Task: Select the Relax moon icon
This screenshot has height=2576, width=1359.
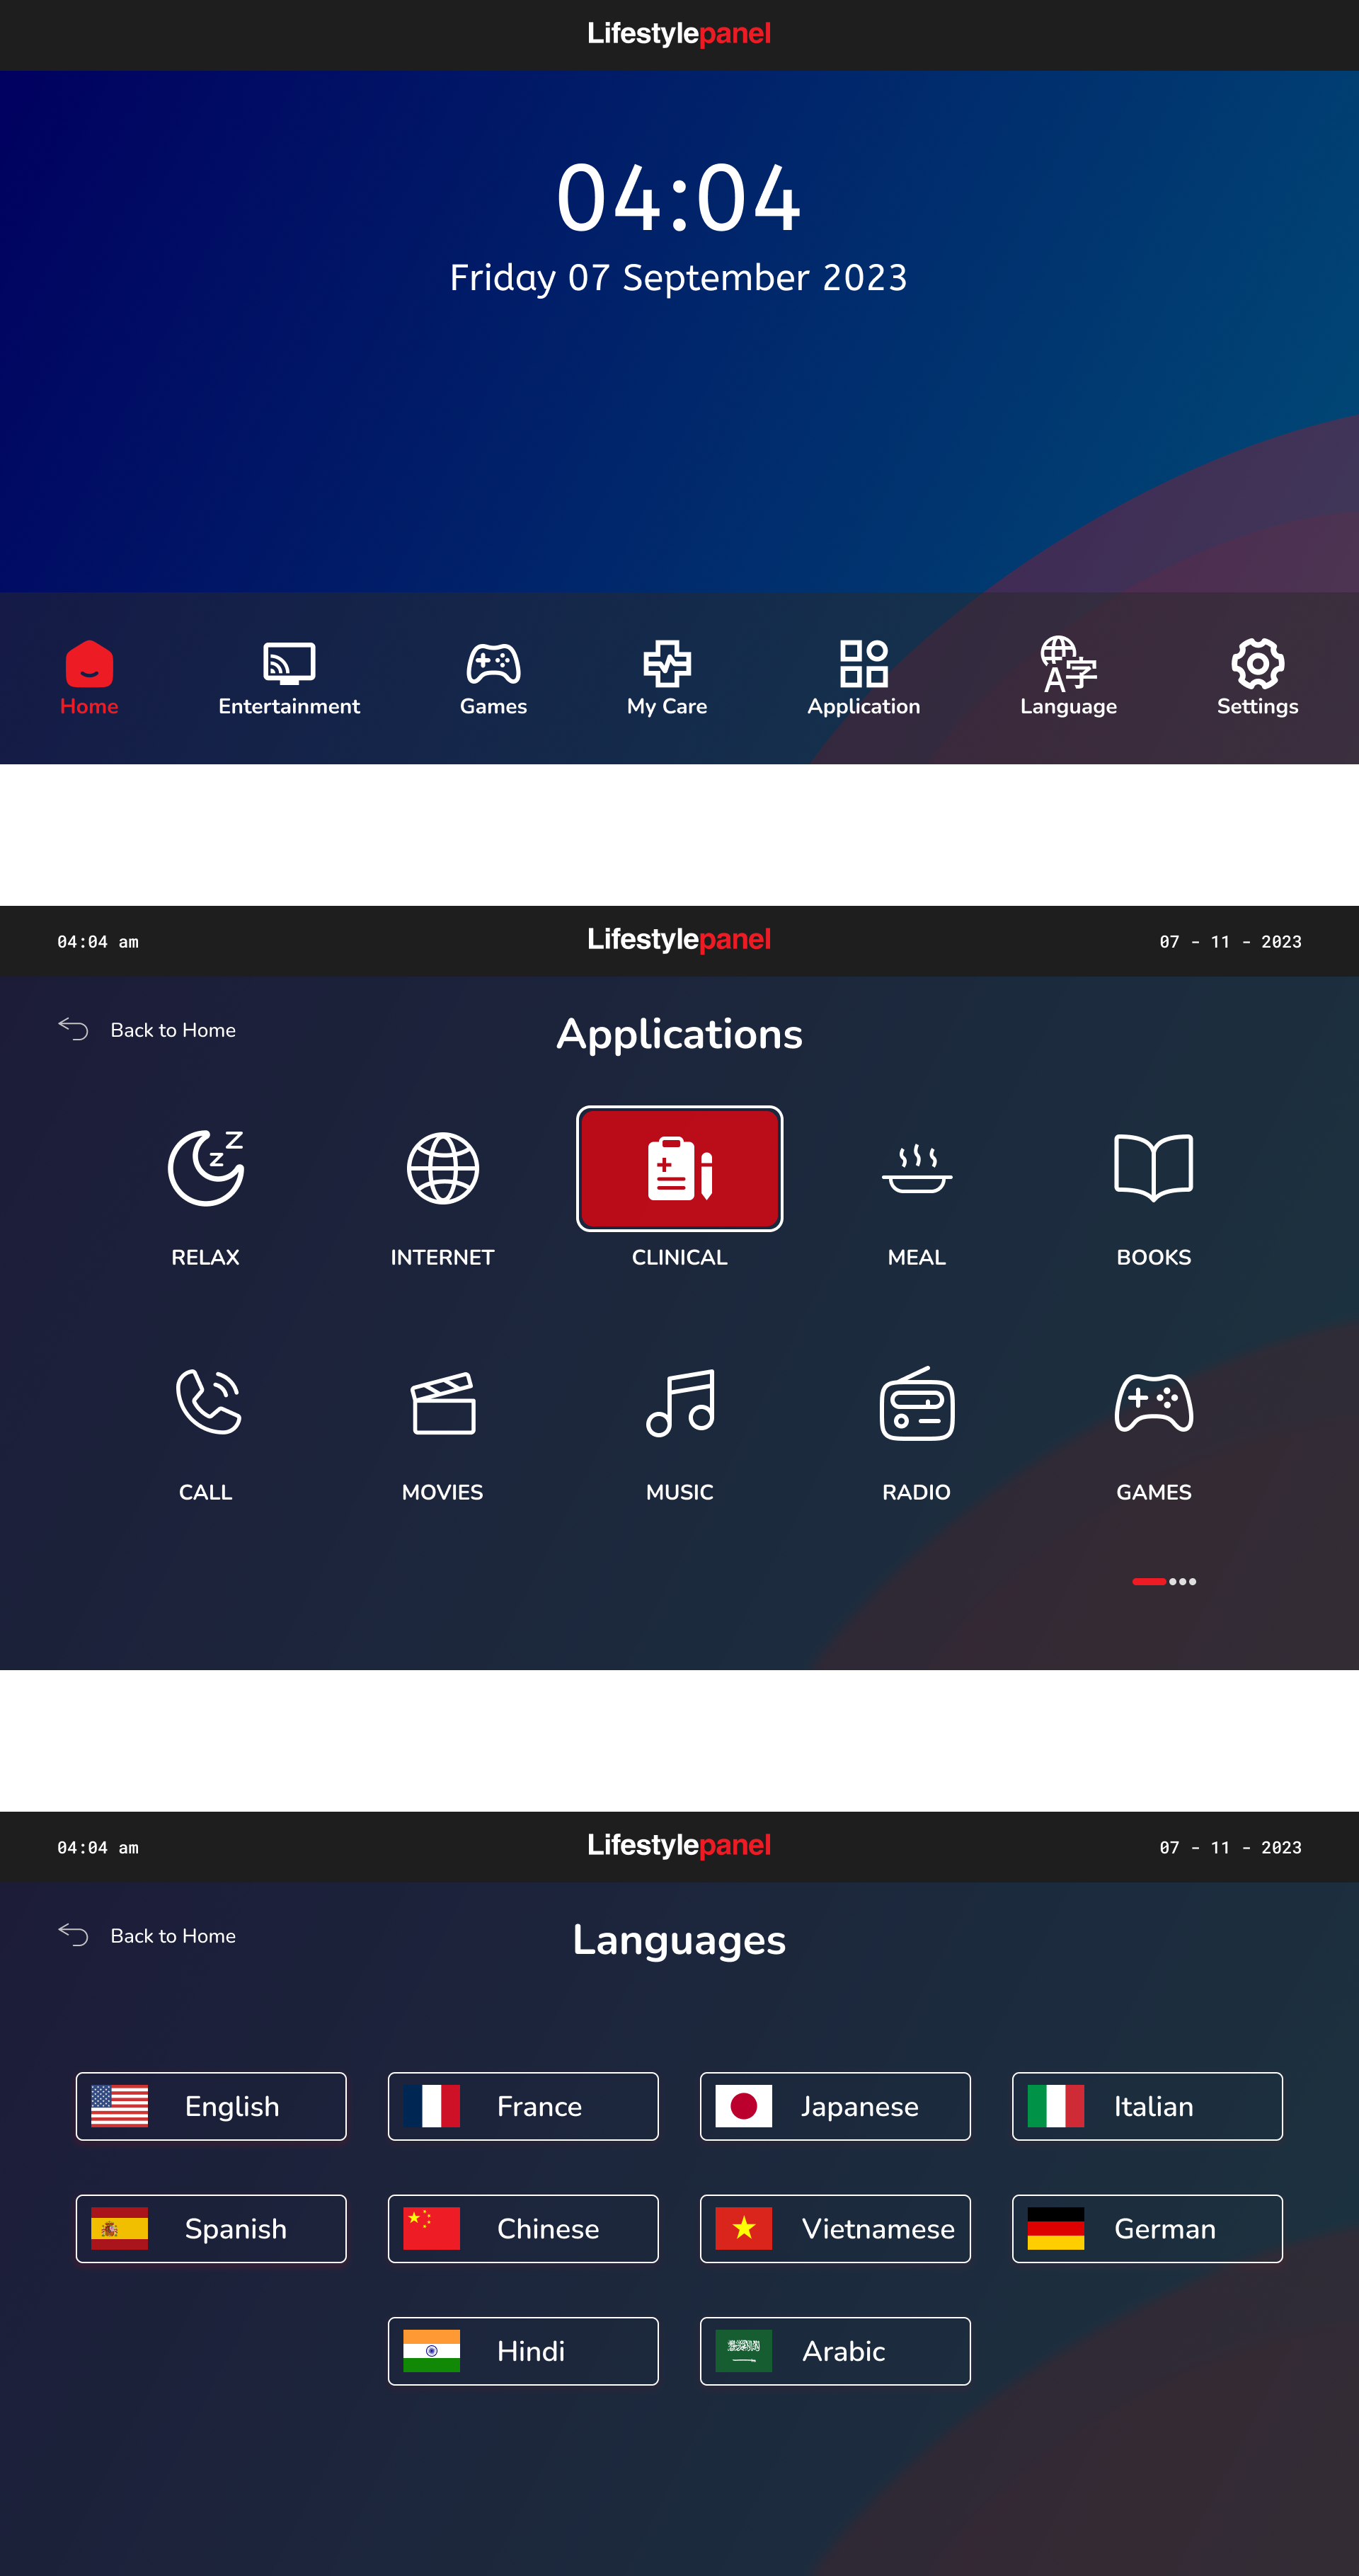Action: point(206,1168)
